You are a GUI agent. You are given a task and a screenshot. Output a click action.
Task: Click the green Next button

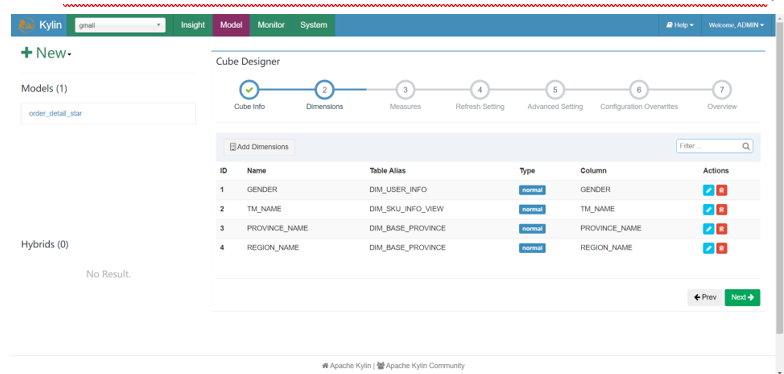[742, 297]
